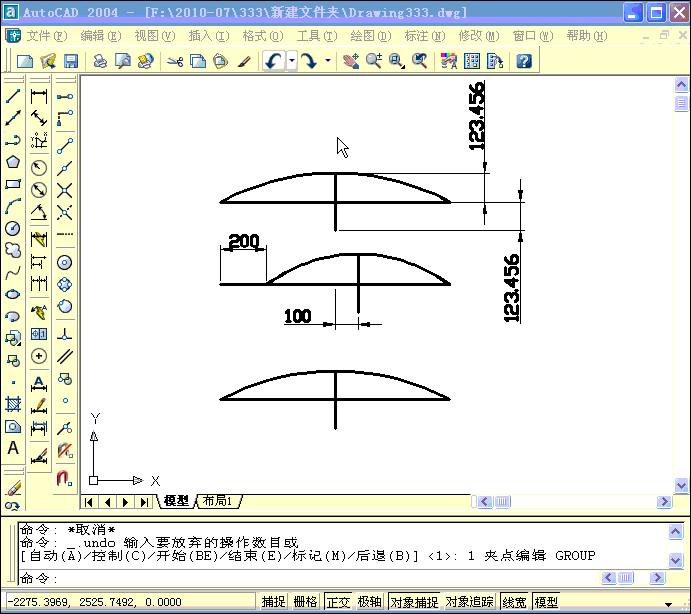The image size is (691, 614).
Task: Click the Redo arrow button
Action: (x=309, y=61)
